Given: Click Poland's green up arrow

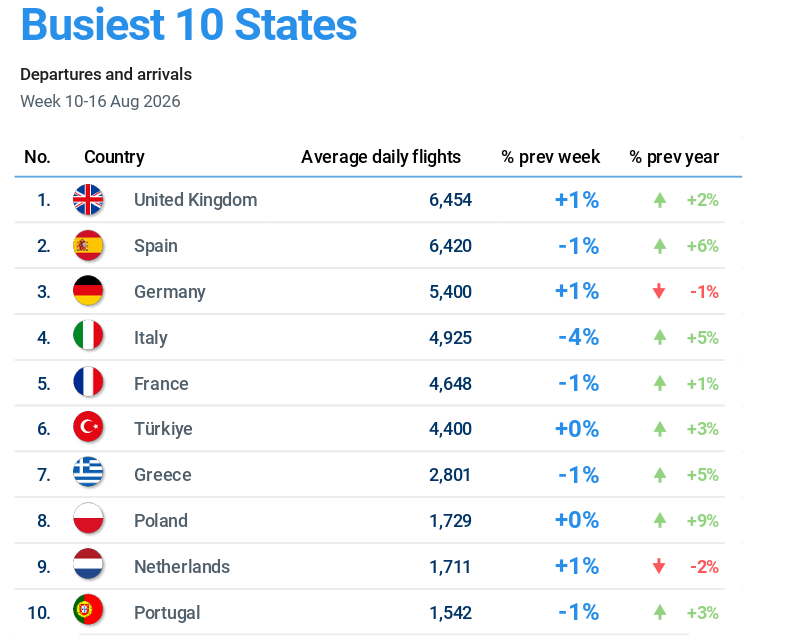Looking at the screenshot, I should point(660,520).
